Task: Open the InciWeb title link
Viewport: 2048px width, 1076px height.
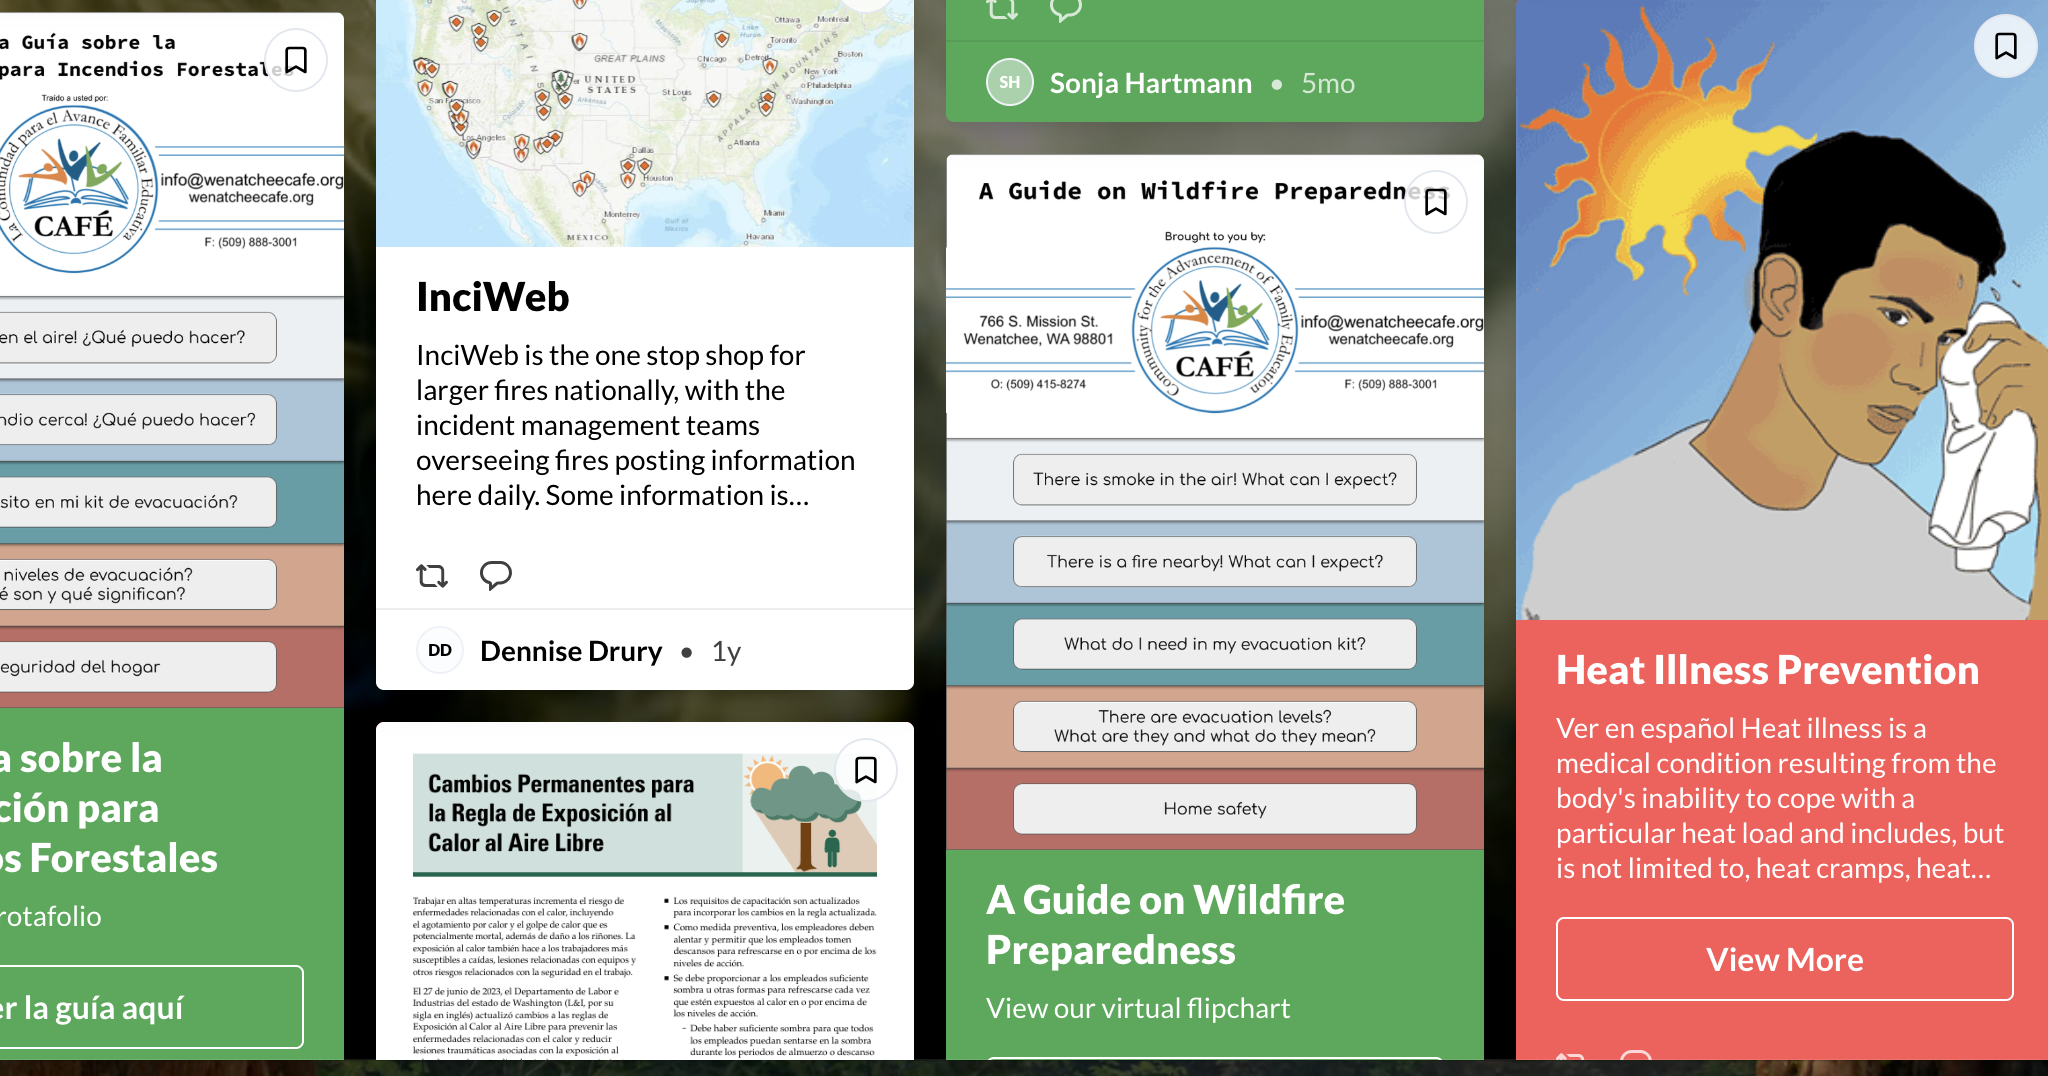Action: coord(493,298)
